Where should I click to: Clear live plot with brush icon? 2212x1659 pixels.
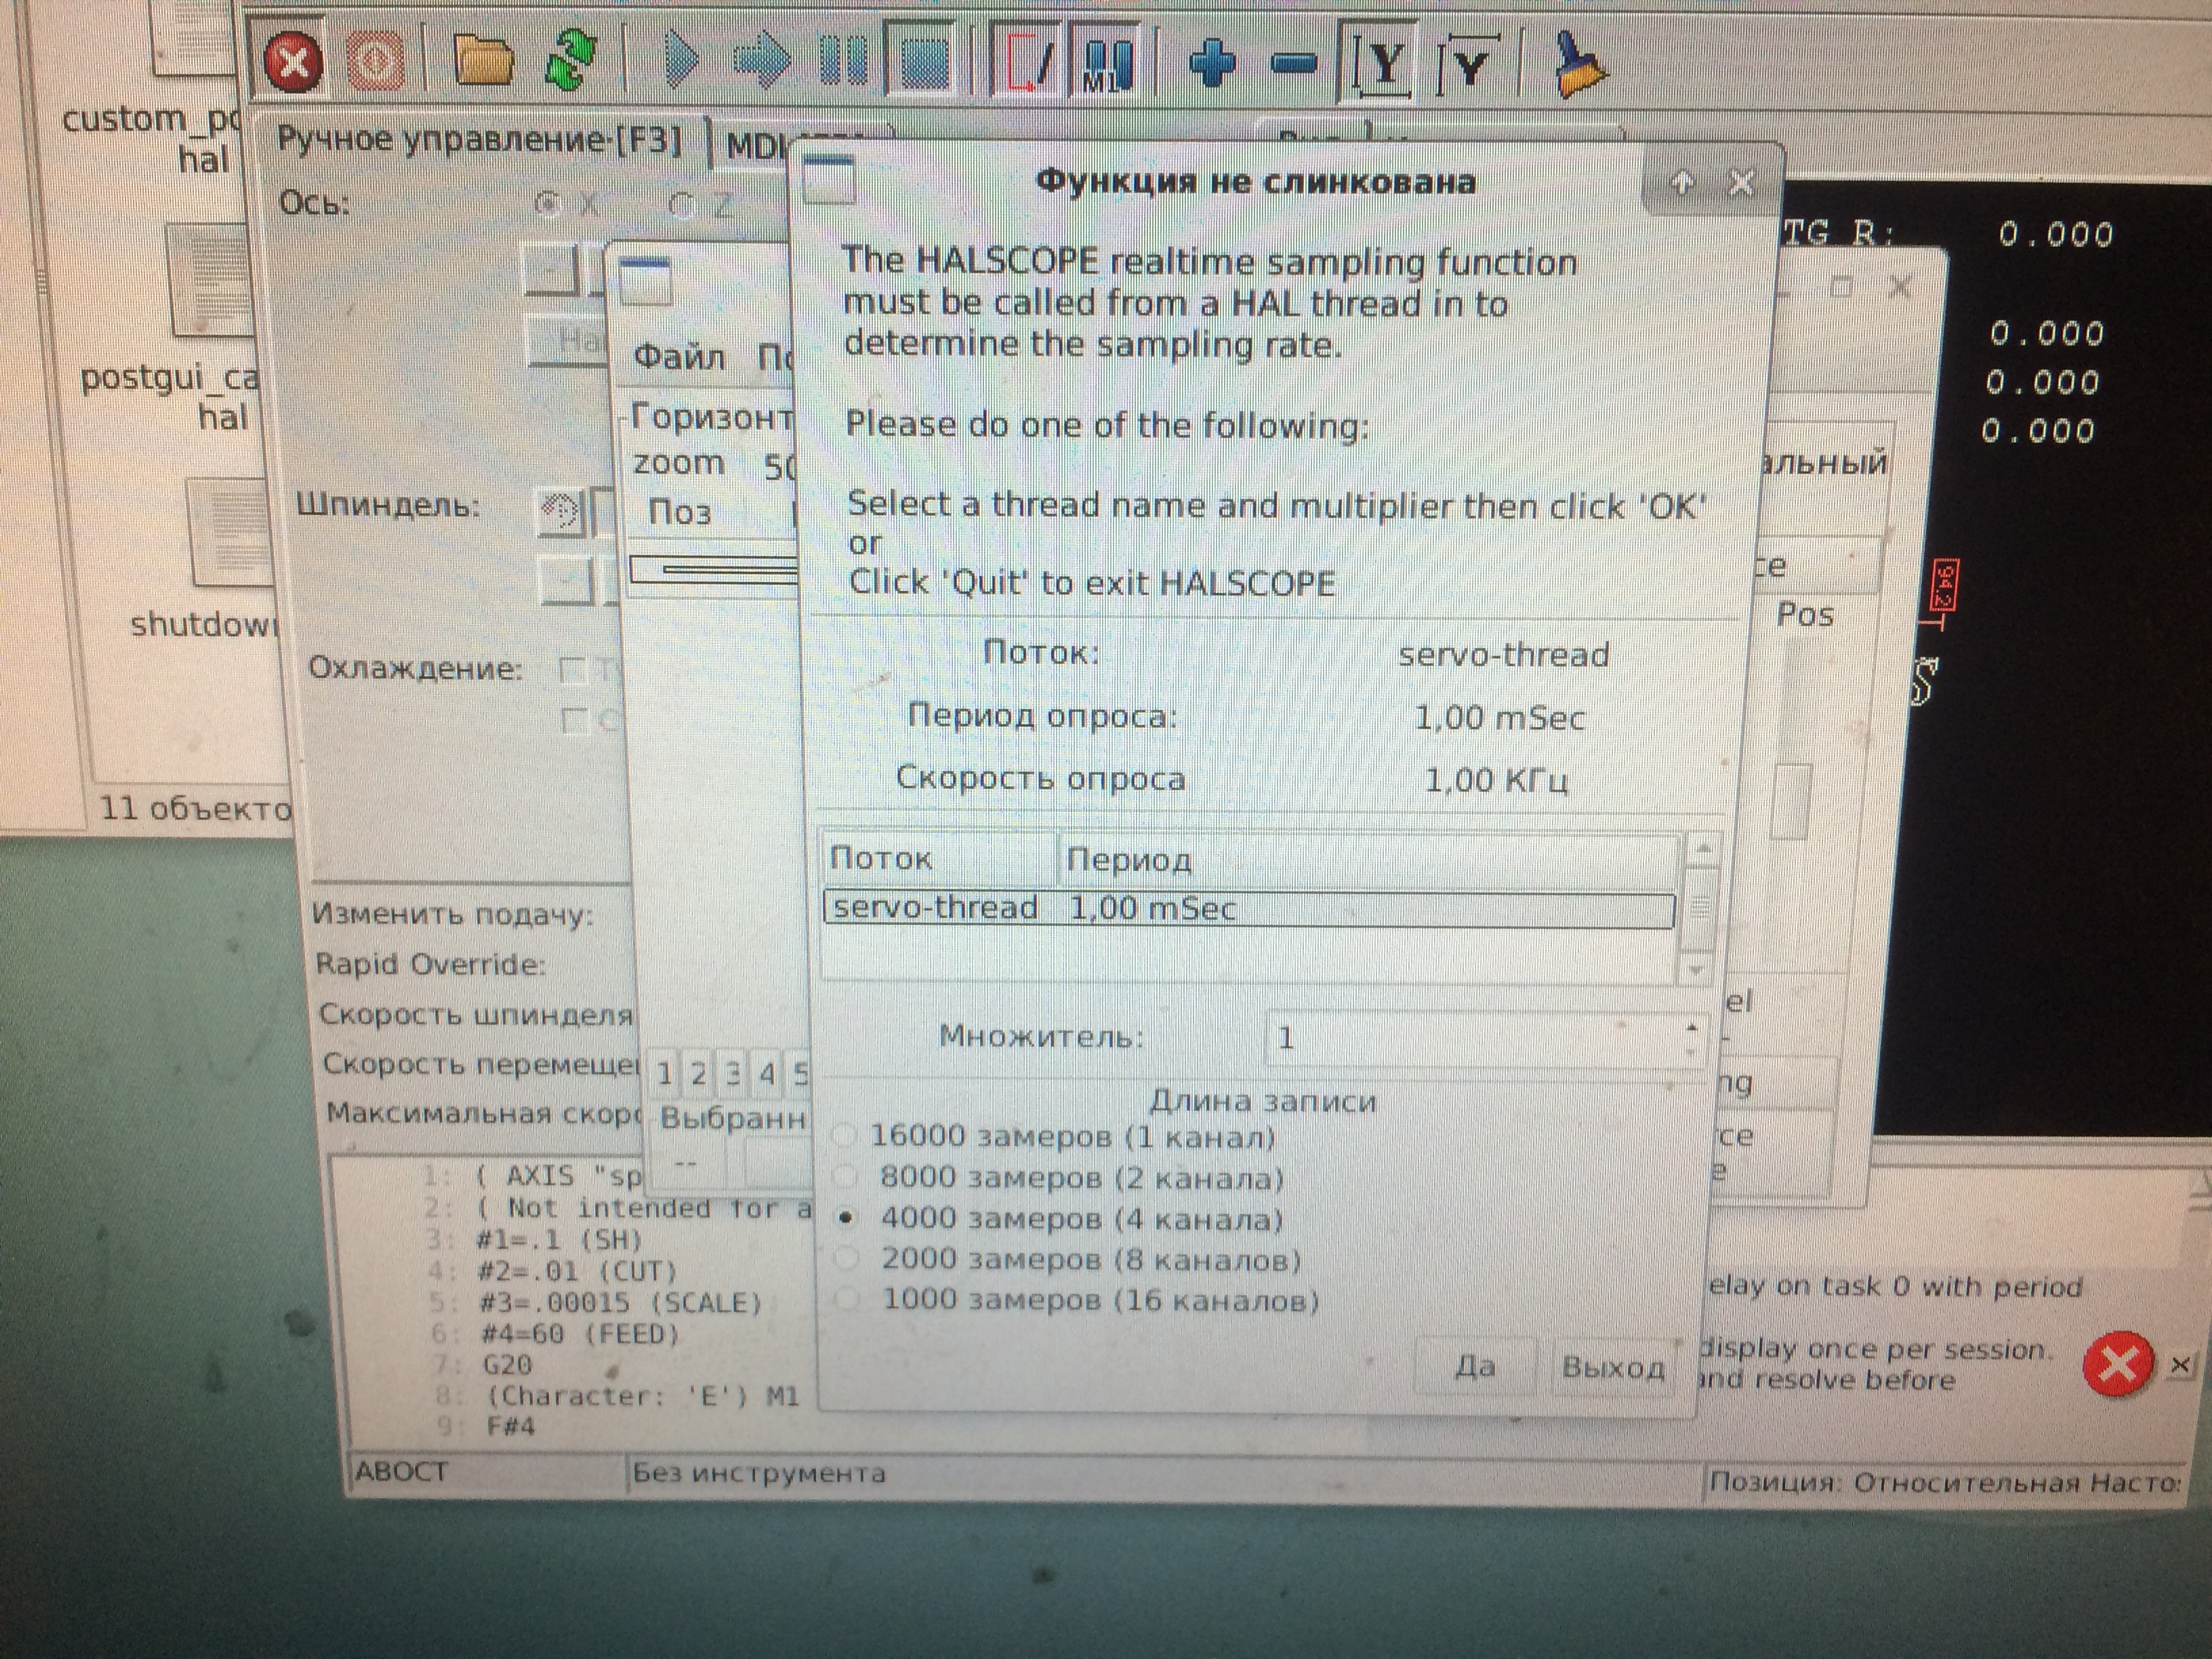[x=1576, y=64]
